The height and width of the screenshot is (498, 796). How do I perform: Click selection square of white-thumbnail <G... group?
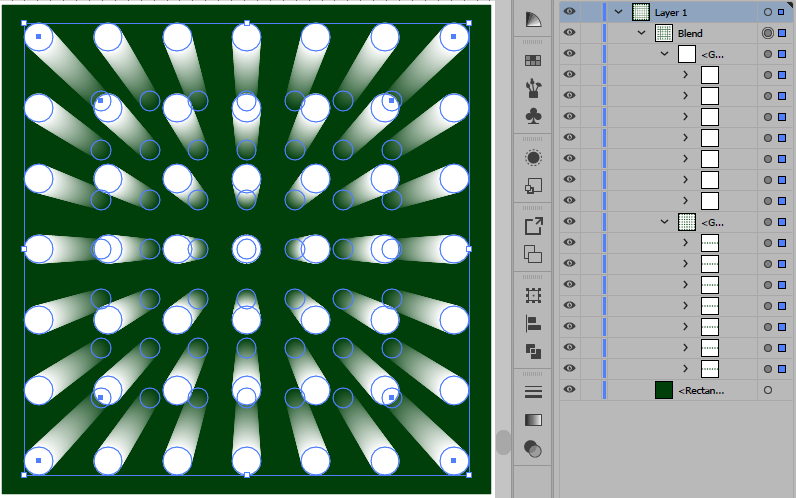click(x=782, y=54)
